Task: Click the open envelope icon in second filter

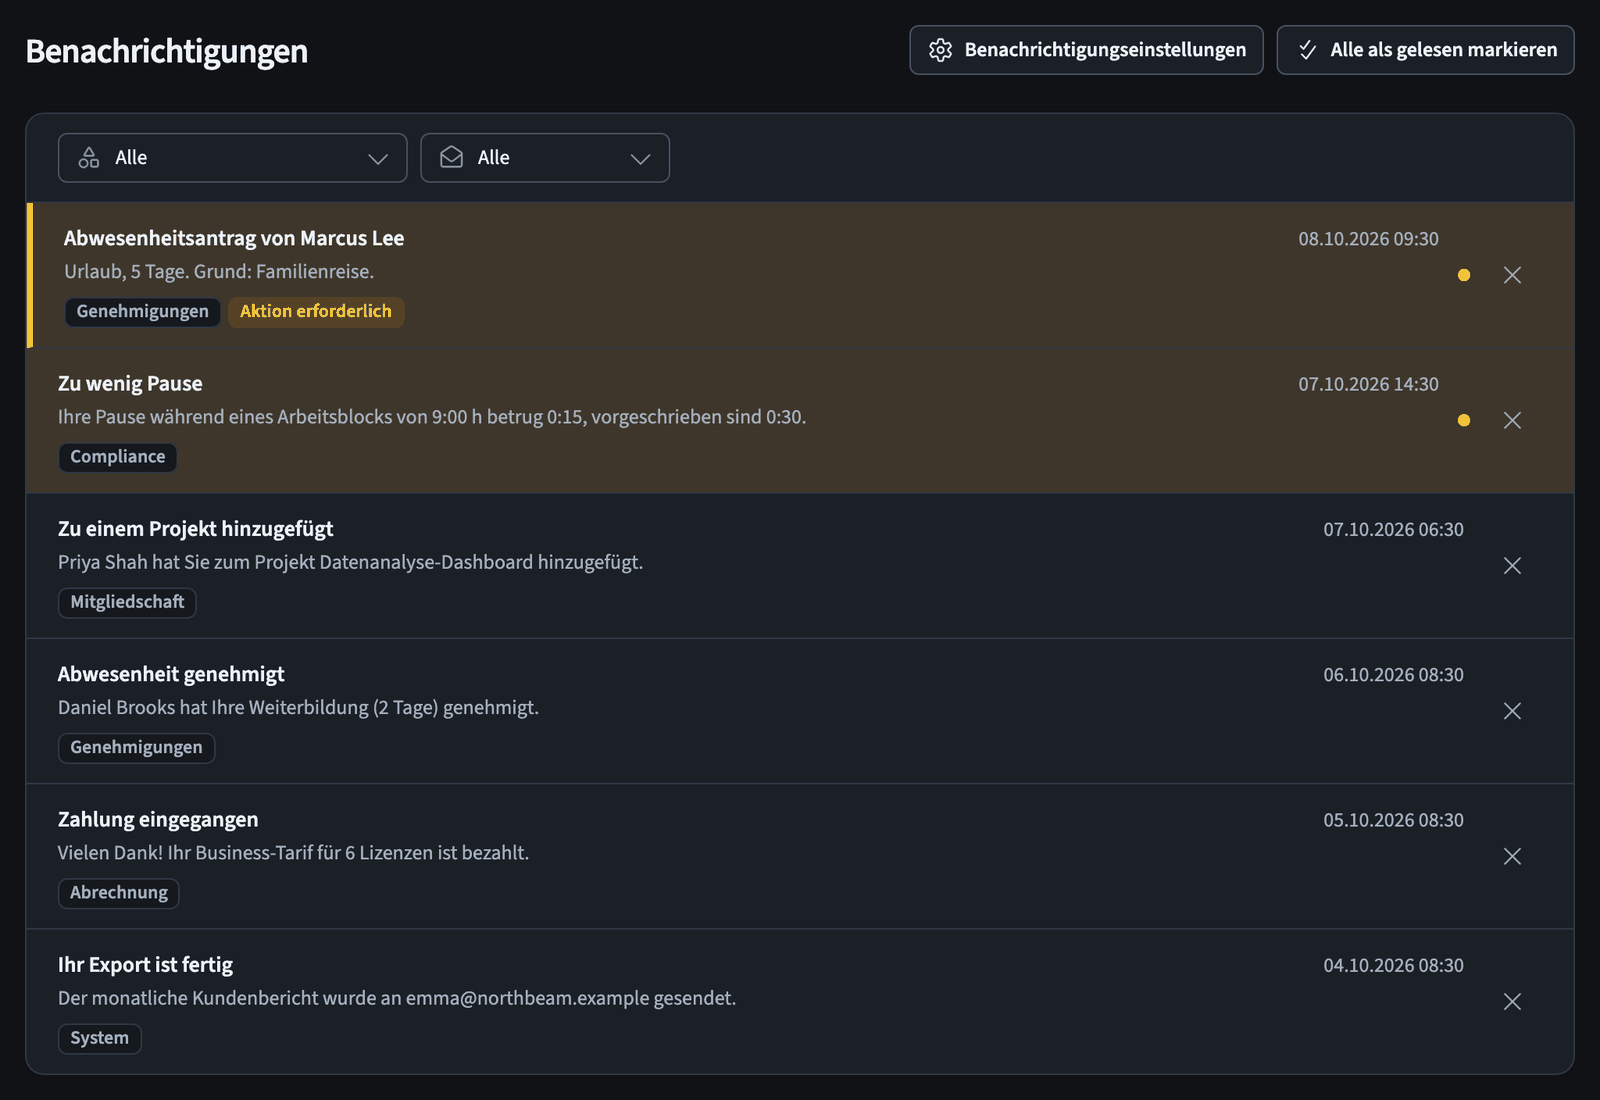Action: [x=452, y=158]
